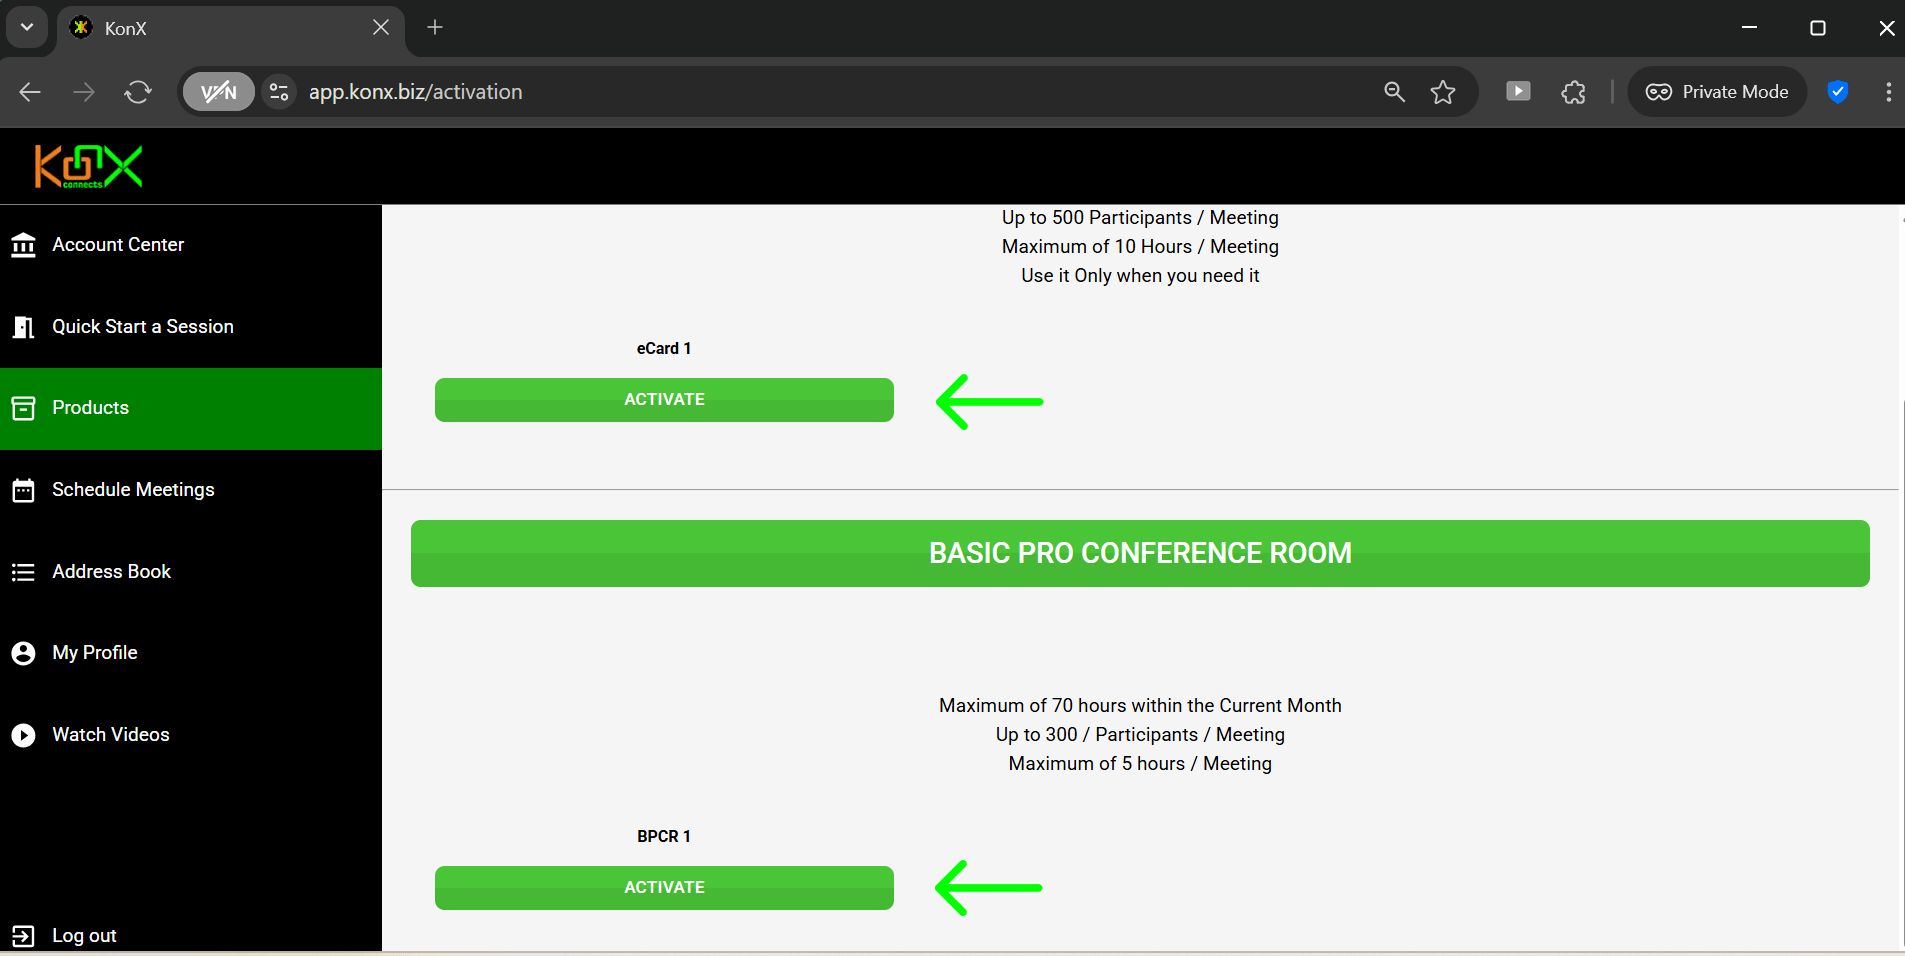The width and height of the screenshot is (1905, 956).
Task: Click the Quick Start a Session door icon
Action: [23, 327]
